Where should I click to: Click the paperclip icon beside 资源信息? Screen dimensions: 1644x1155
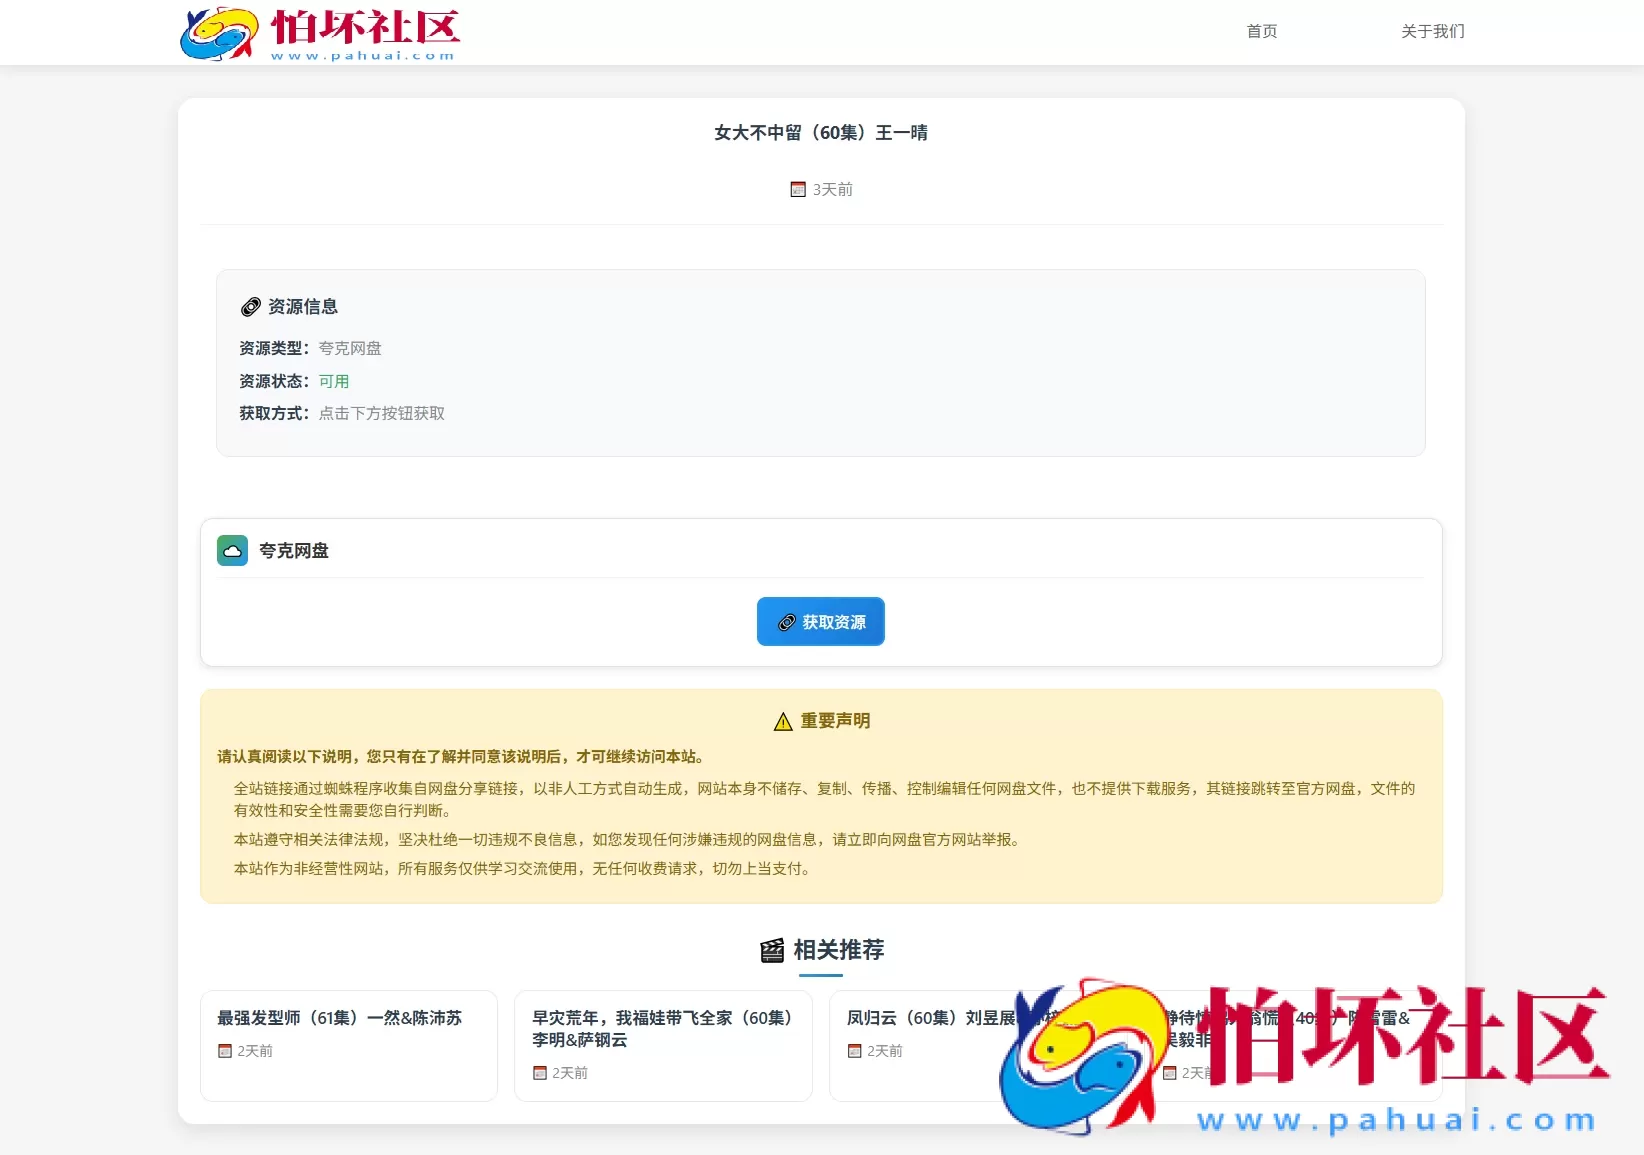[x=250, y=306]
